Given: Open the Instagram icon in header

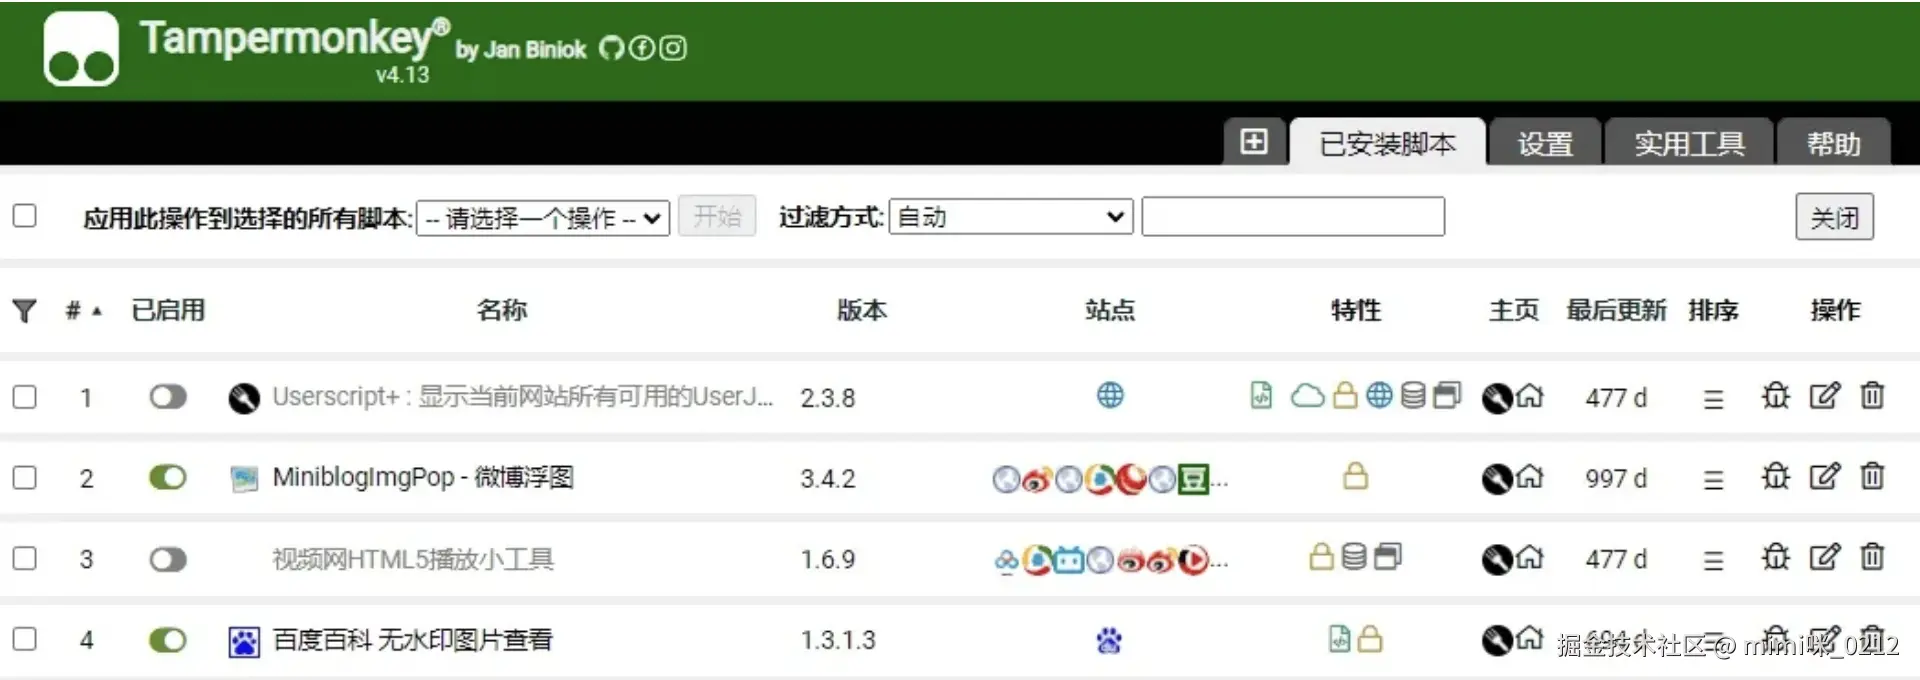Looking at the screenshot, I should (674, 48).
